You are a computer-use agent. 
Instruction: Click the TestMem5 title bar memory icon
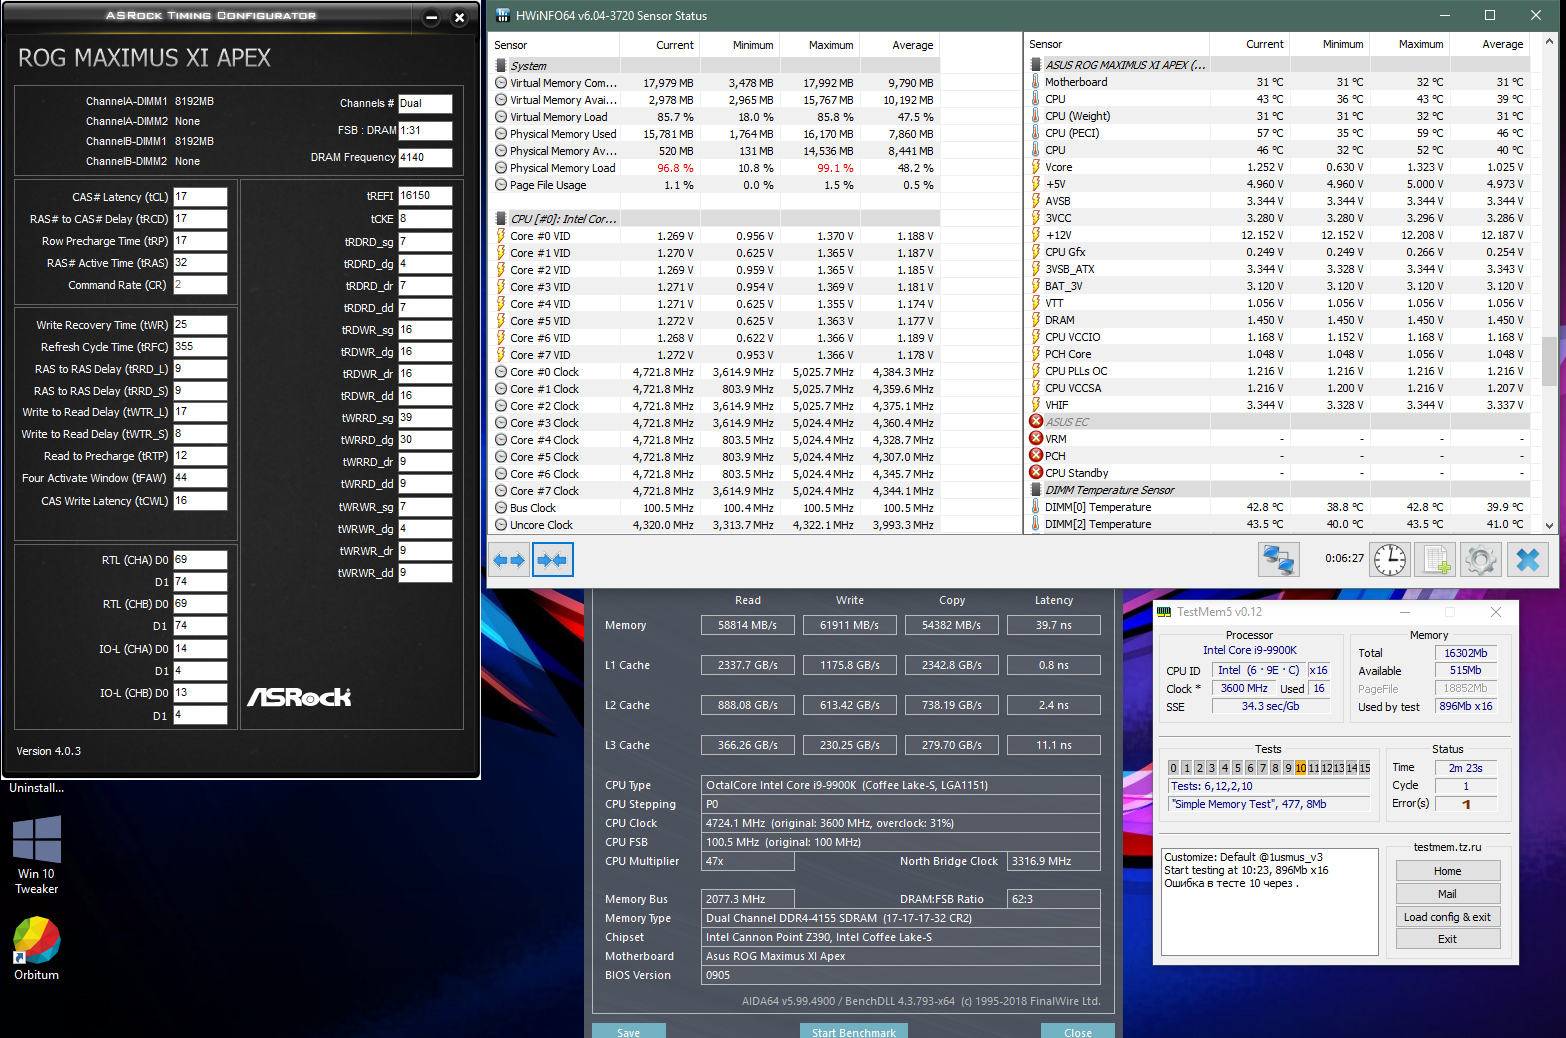(x=1164, y=612)
